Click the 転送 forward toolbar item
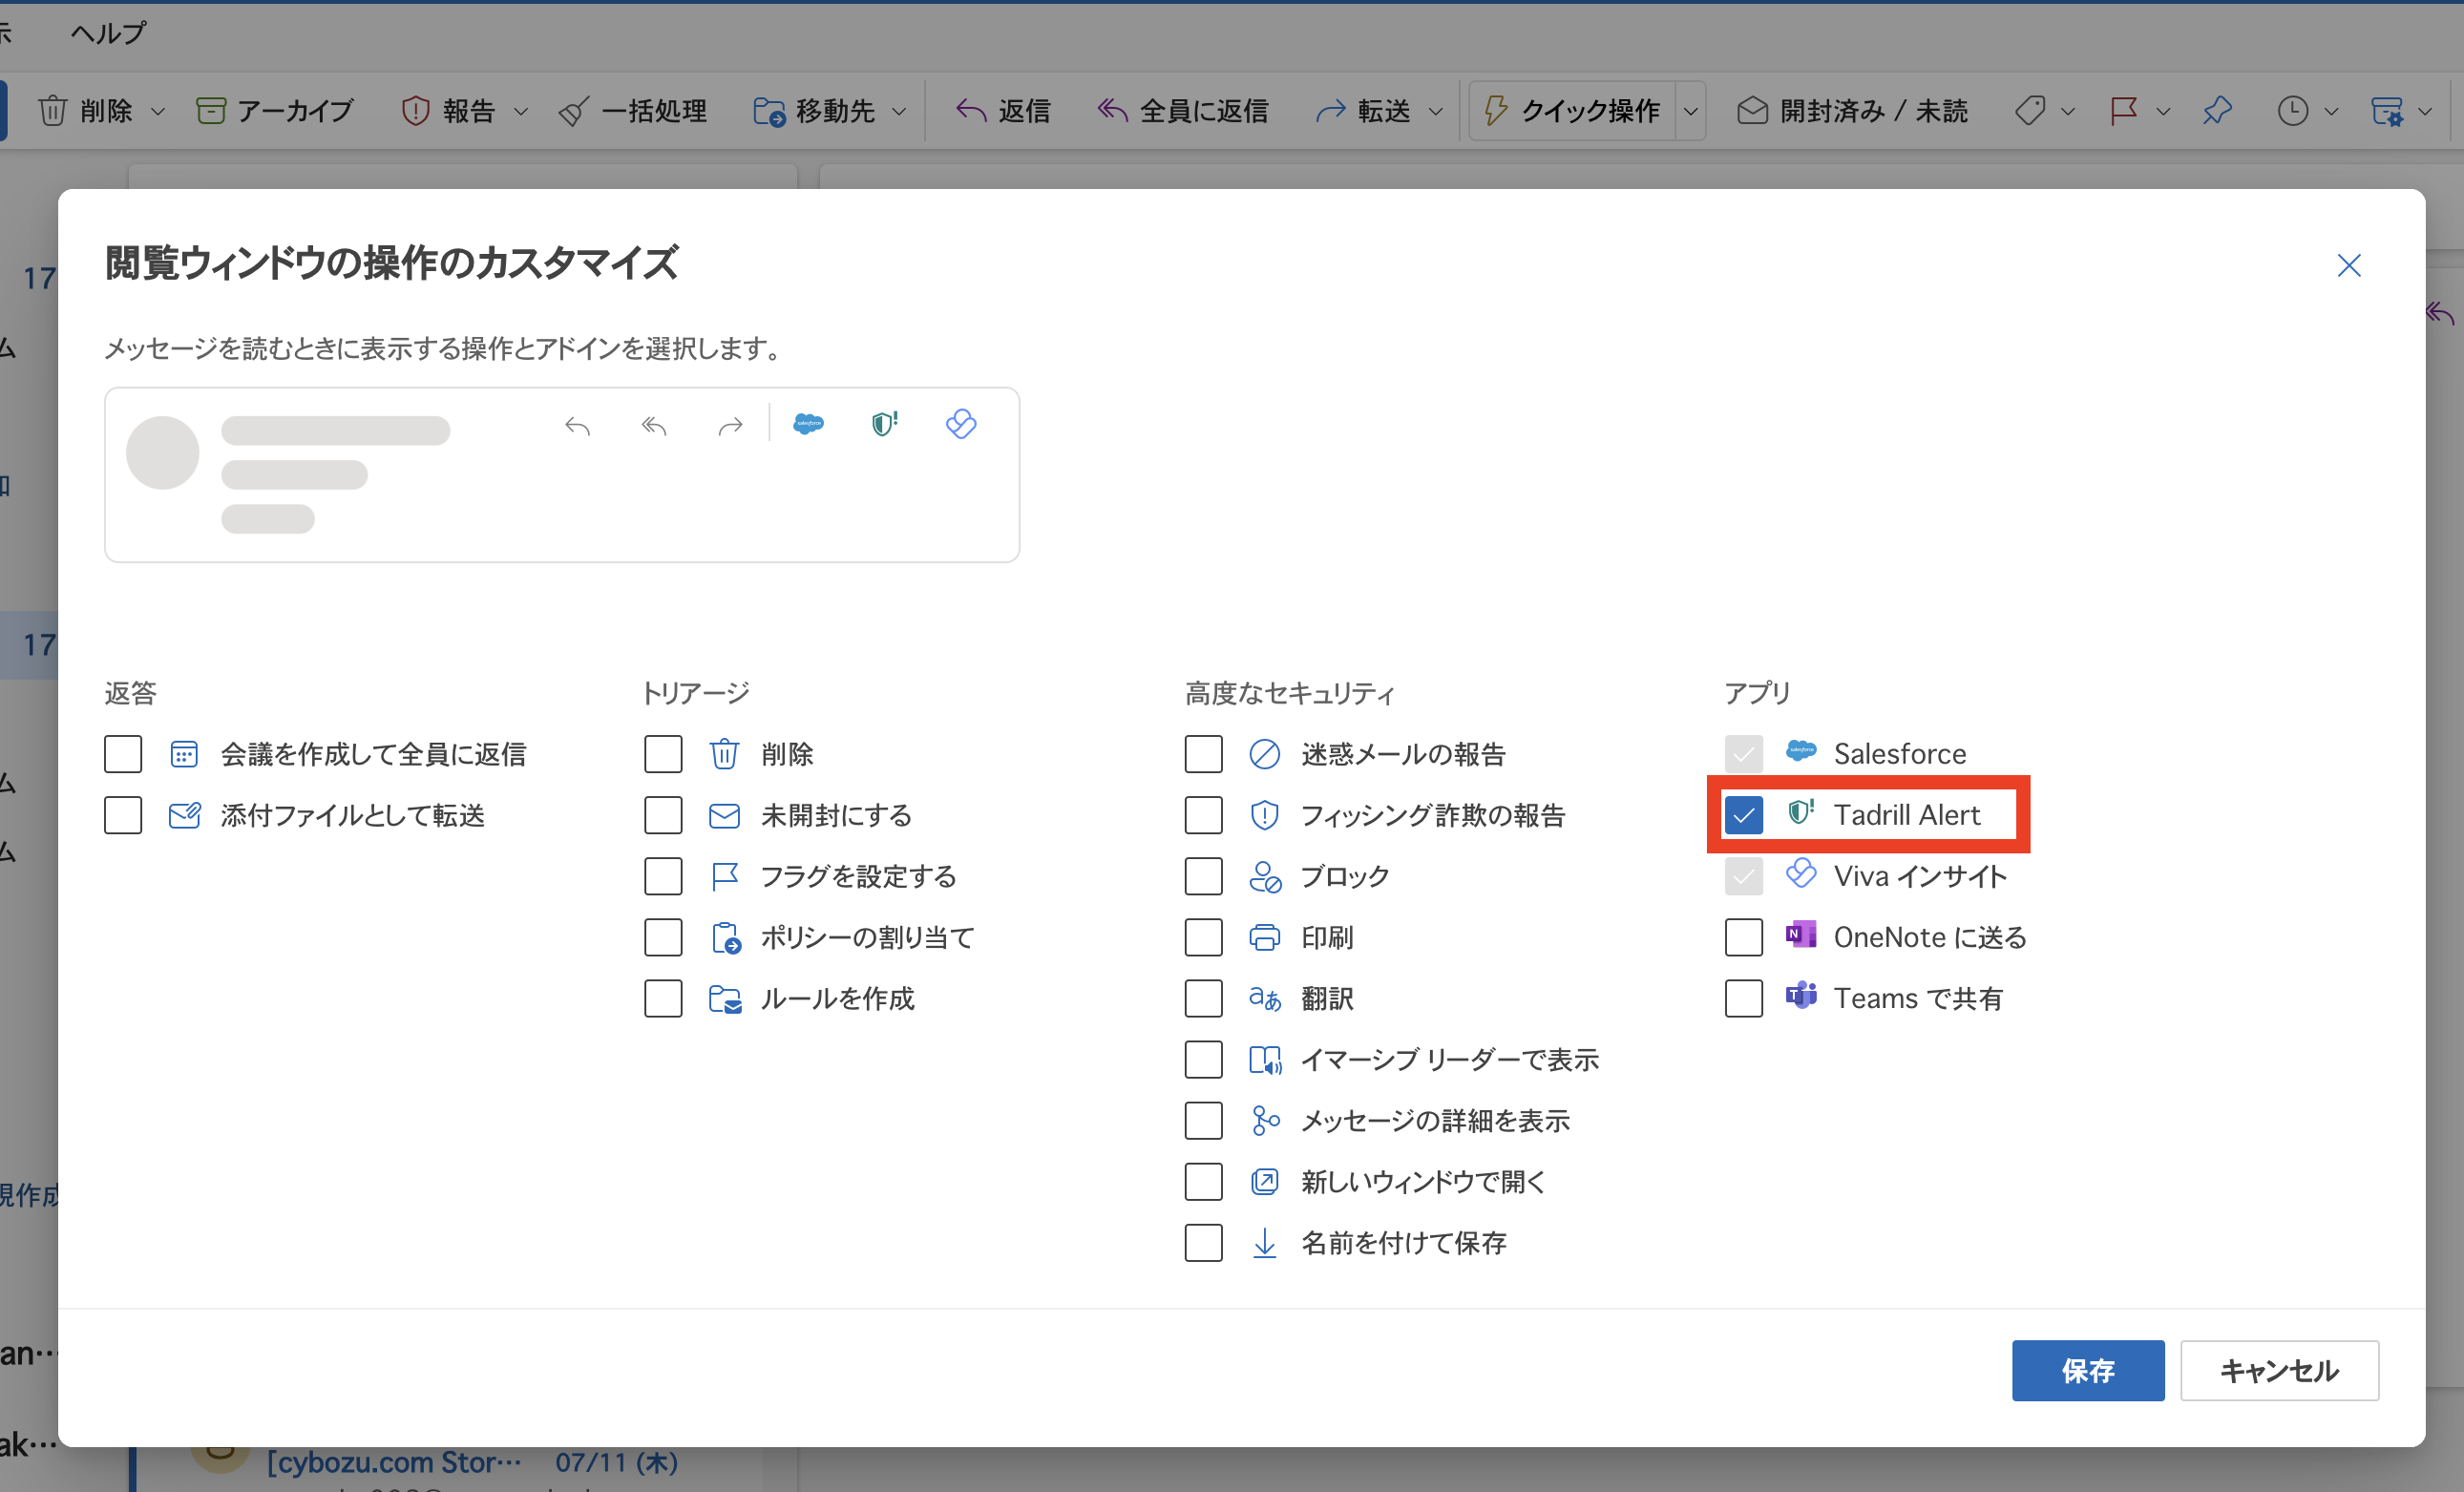Image resolution: width=2464 pixels, height=1492 pixels. tap(1362, 110)
